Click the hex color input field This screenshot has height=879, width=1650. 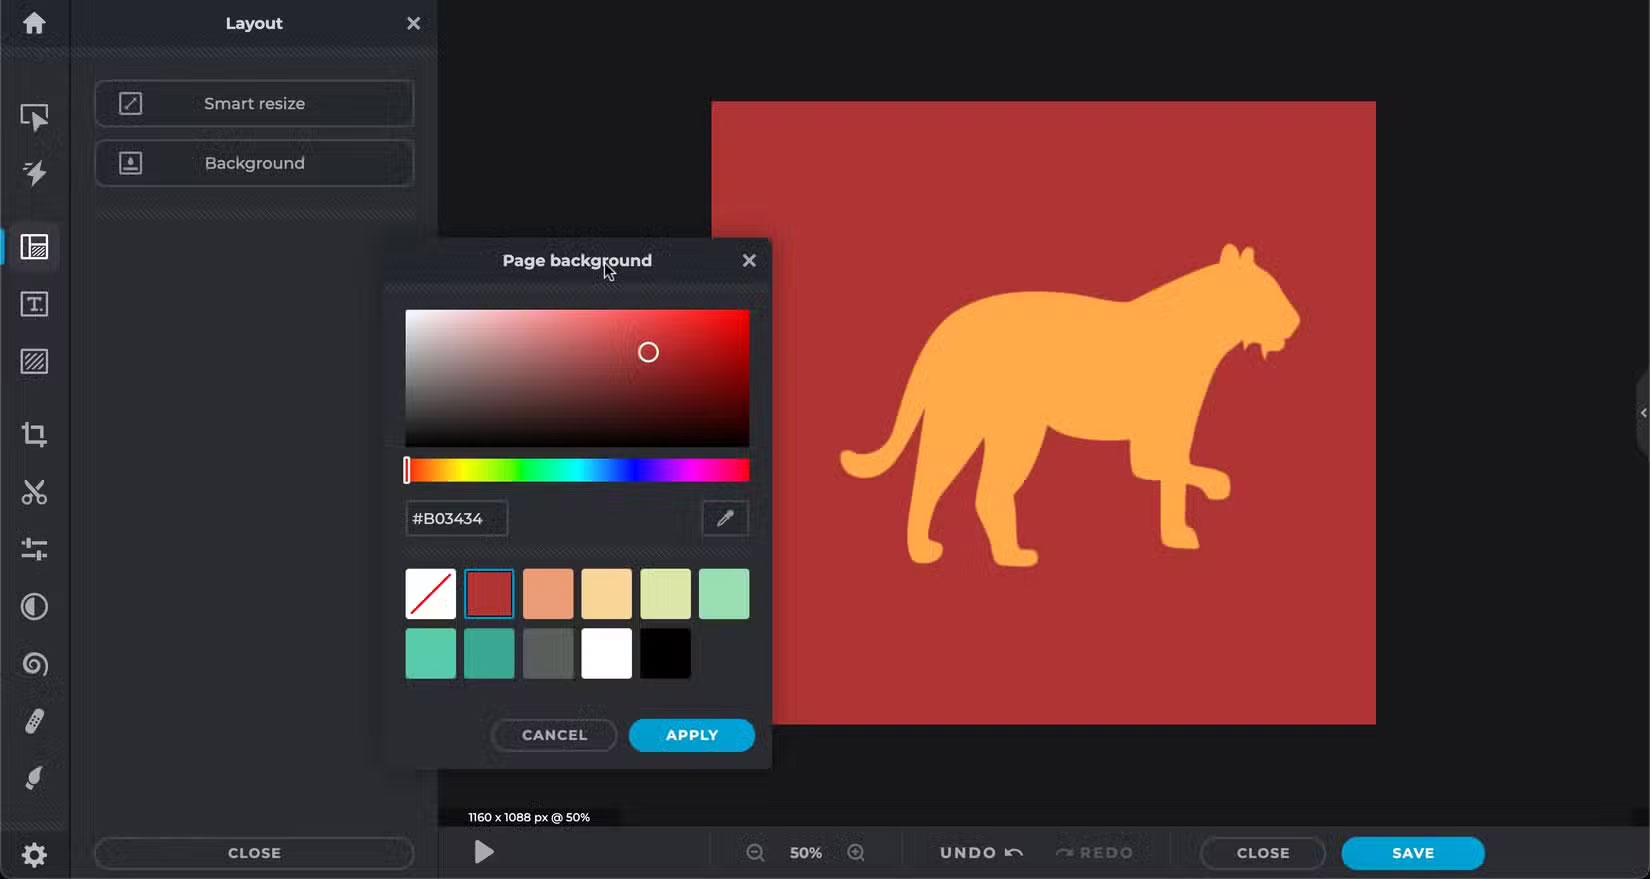pos(457,518)
